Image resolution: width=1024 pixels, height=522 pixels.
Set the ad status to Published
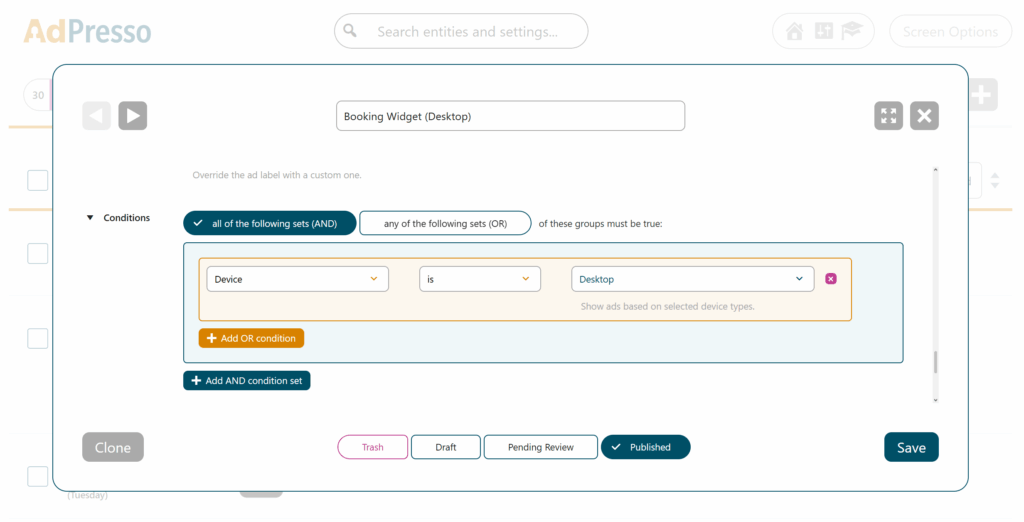(645, 447)
